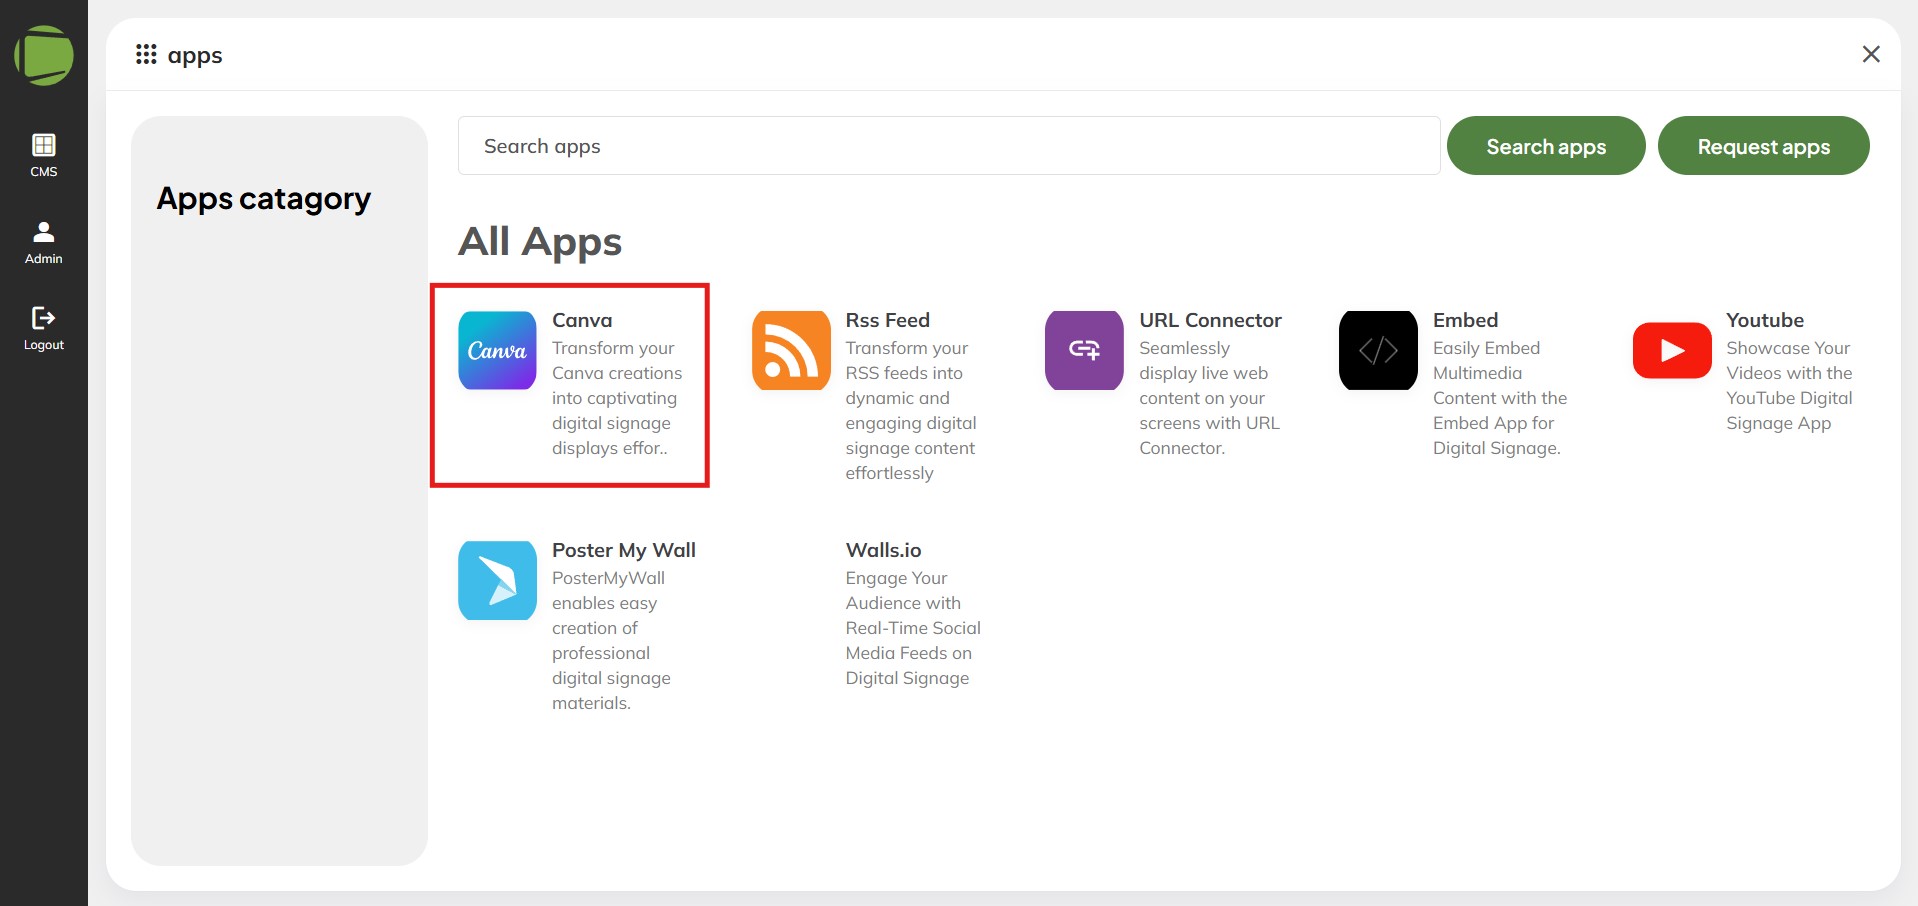The image size is (1918, 906).
Task: Close the apps dialog
Action: coord(1871,54)
